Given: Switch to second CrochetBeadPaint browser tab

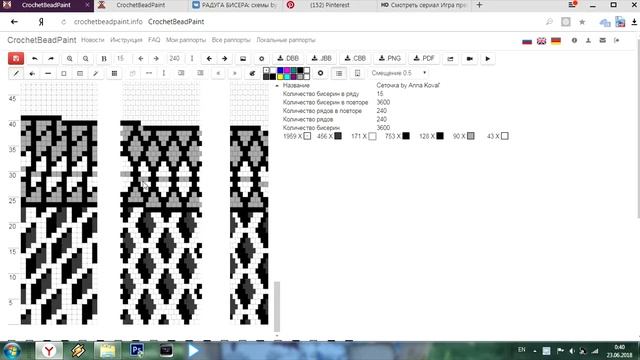Looking at the screenshot, I should tap(141, 5).
